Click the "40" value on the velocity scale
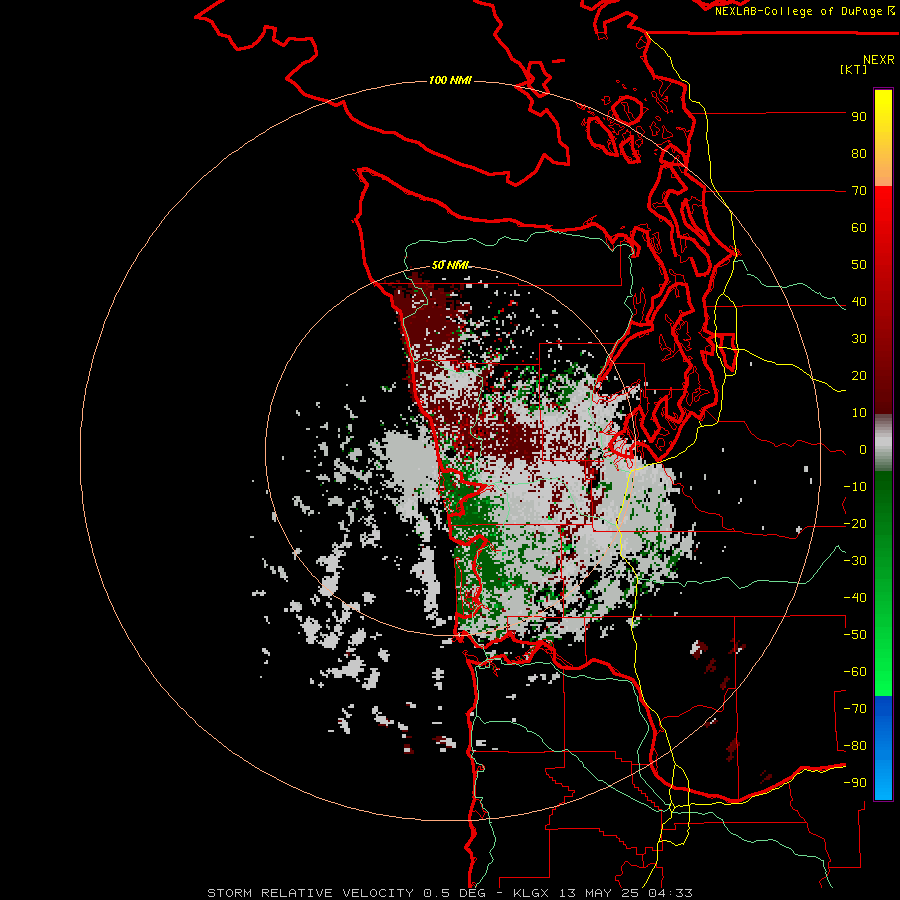Image resolution: width=900 pixels, height=900 pixels. (859, 302)
